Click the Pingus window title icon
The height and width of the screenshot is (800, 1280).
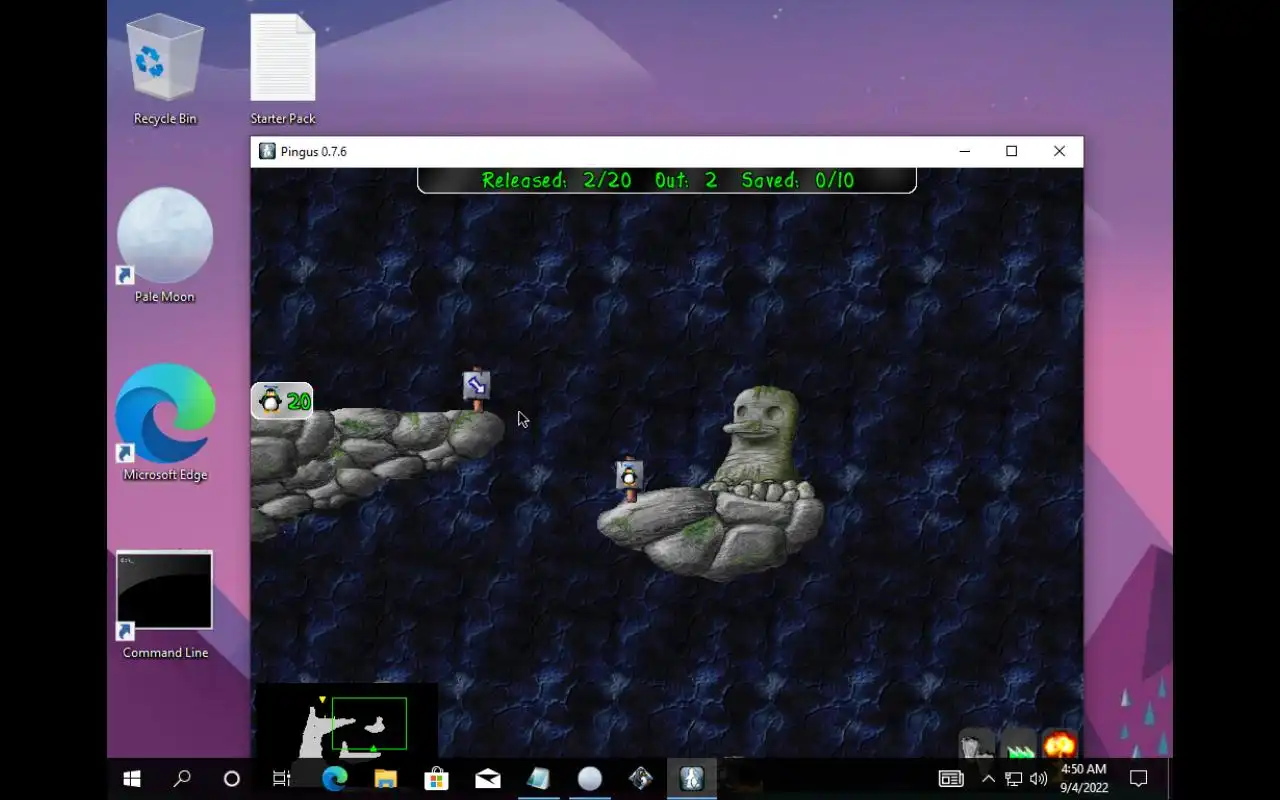coord(267,151)
